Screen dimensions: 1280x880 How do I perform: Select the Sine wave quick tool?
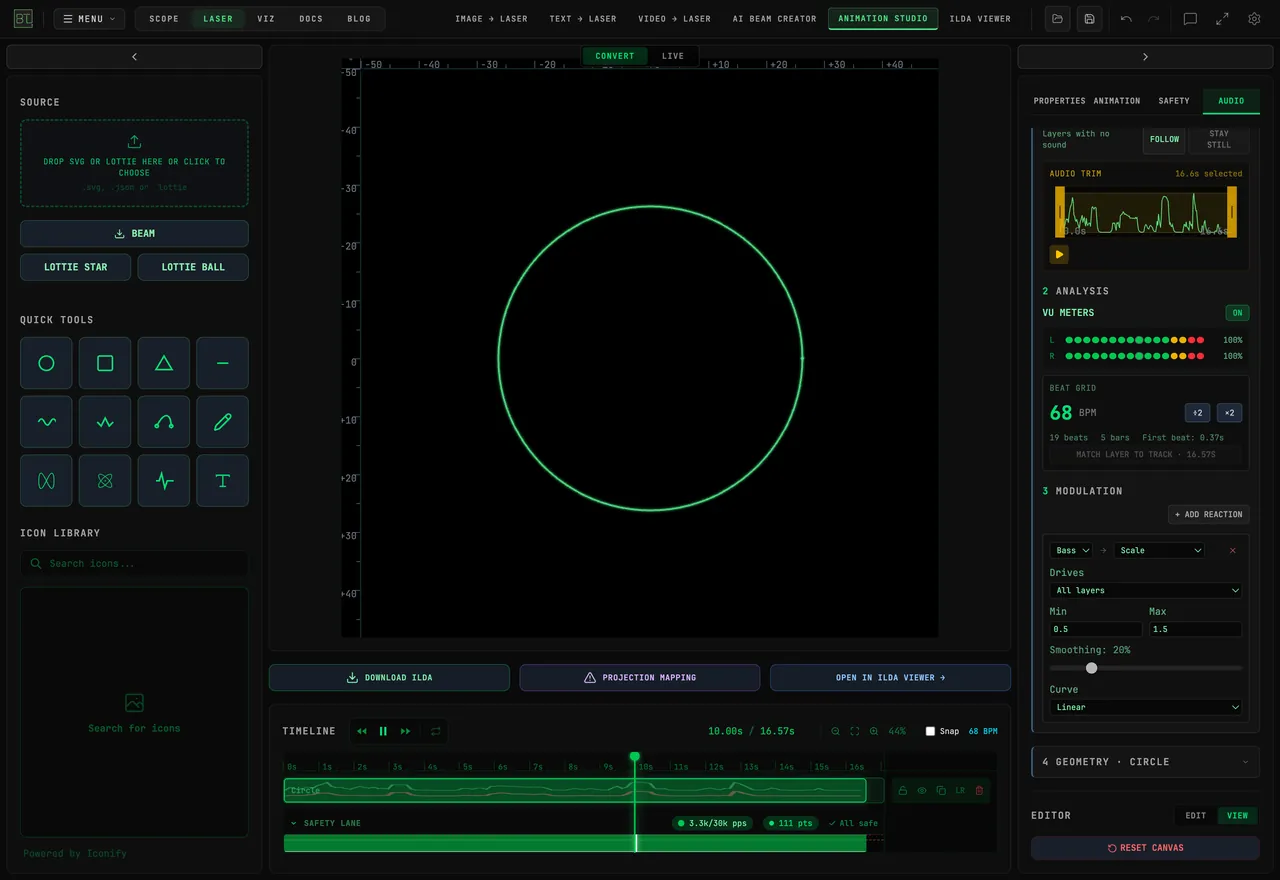(x=46, y=422)
